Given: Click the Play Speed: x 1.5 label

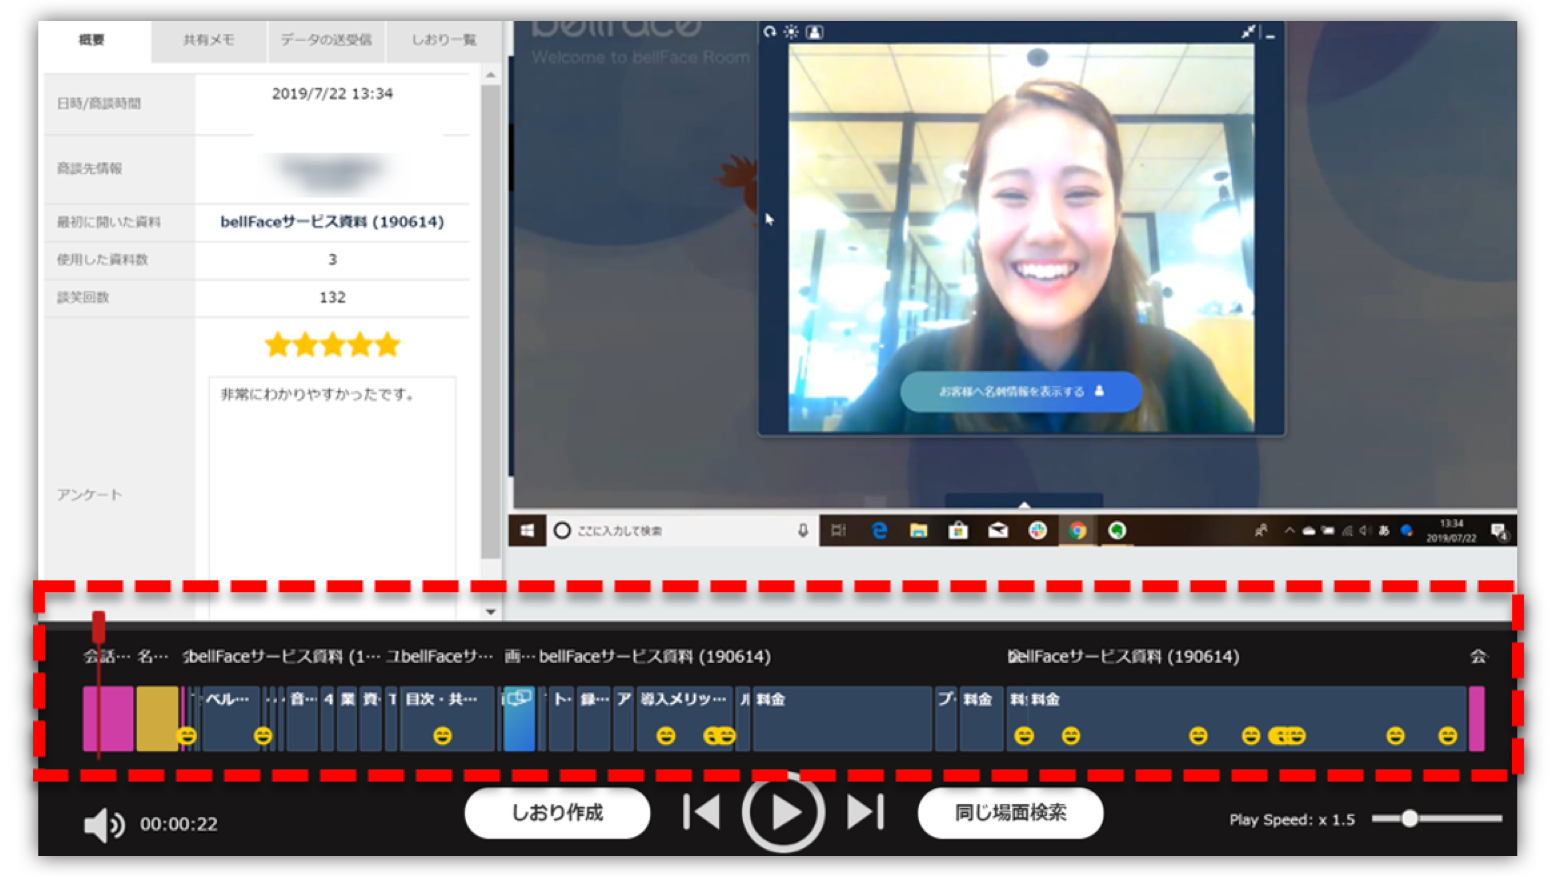Looking at the screenshot, I should click(1292, 820).
